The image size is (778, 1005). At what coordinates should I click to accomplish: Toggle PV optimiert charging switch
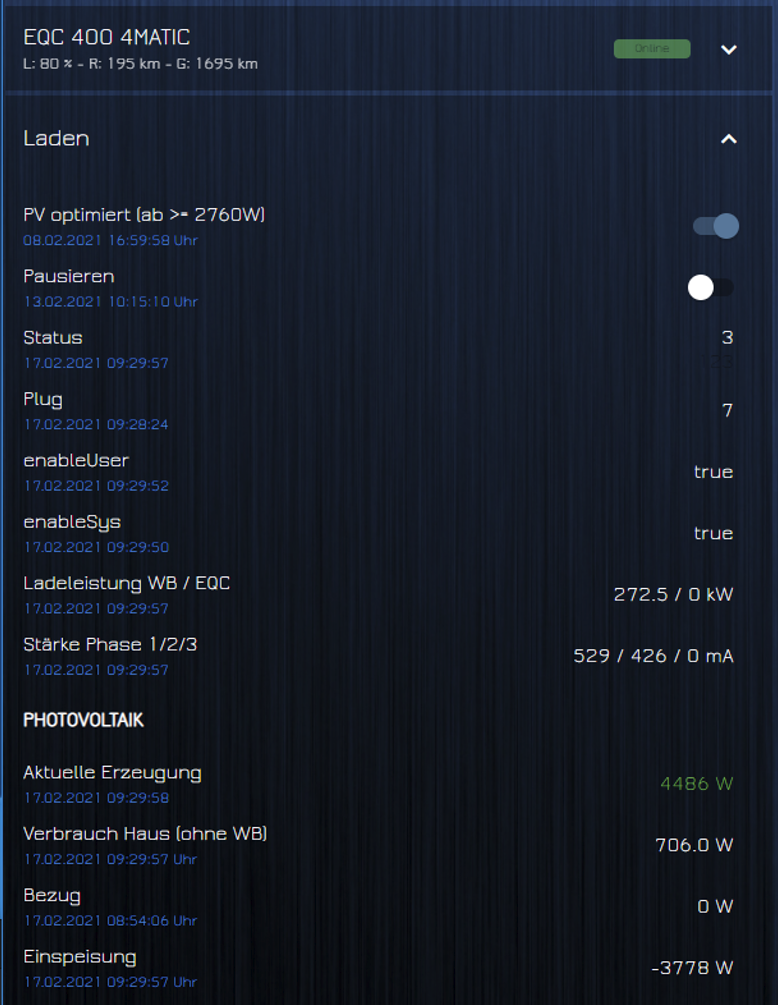coord(716,226)
